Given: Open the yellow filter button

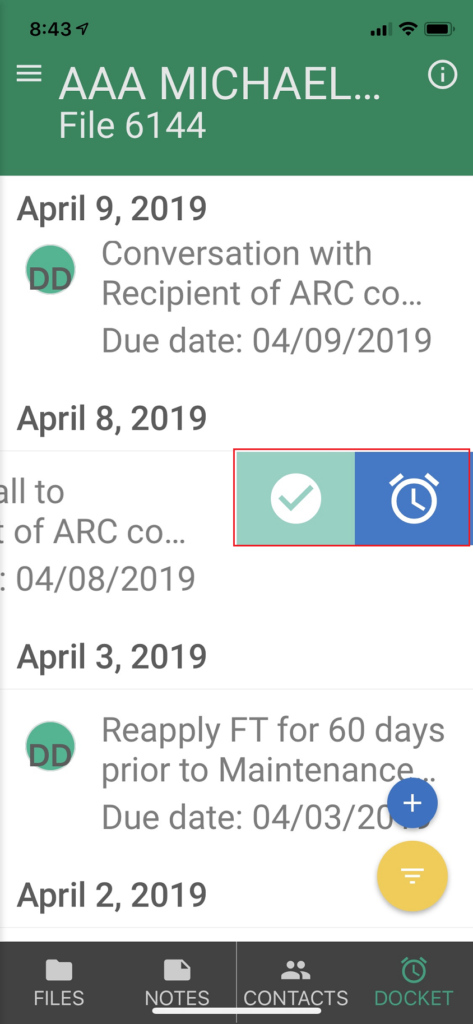Looking at the screenshot, I should (x=412, y=875).
